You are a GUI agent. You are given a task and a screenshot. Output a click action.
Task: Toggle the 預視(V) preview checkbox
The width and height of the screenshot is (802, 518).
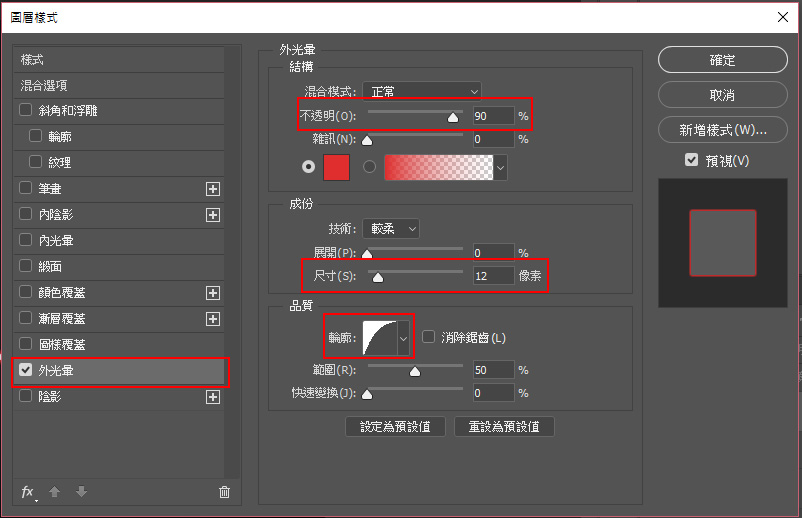[x=692, y=160]
